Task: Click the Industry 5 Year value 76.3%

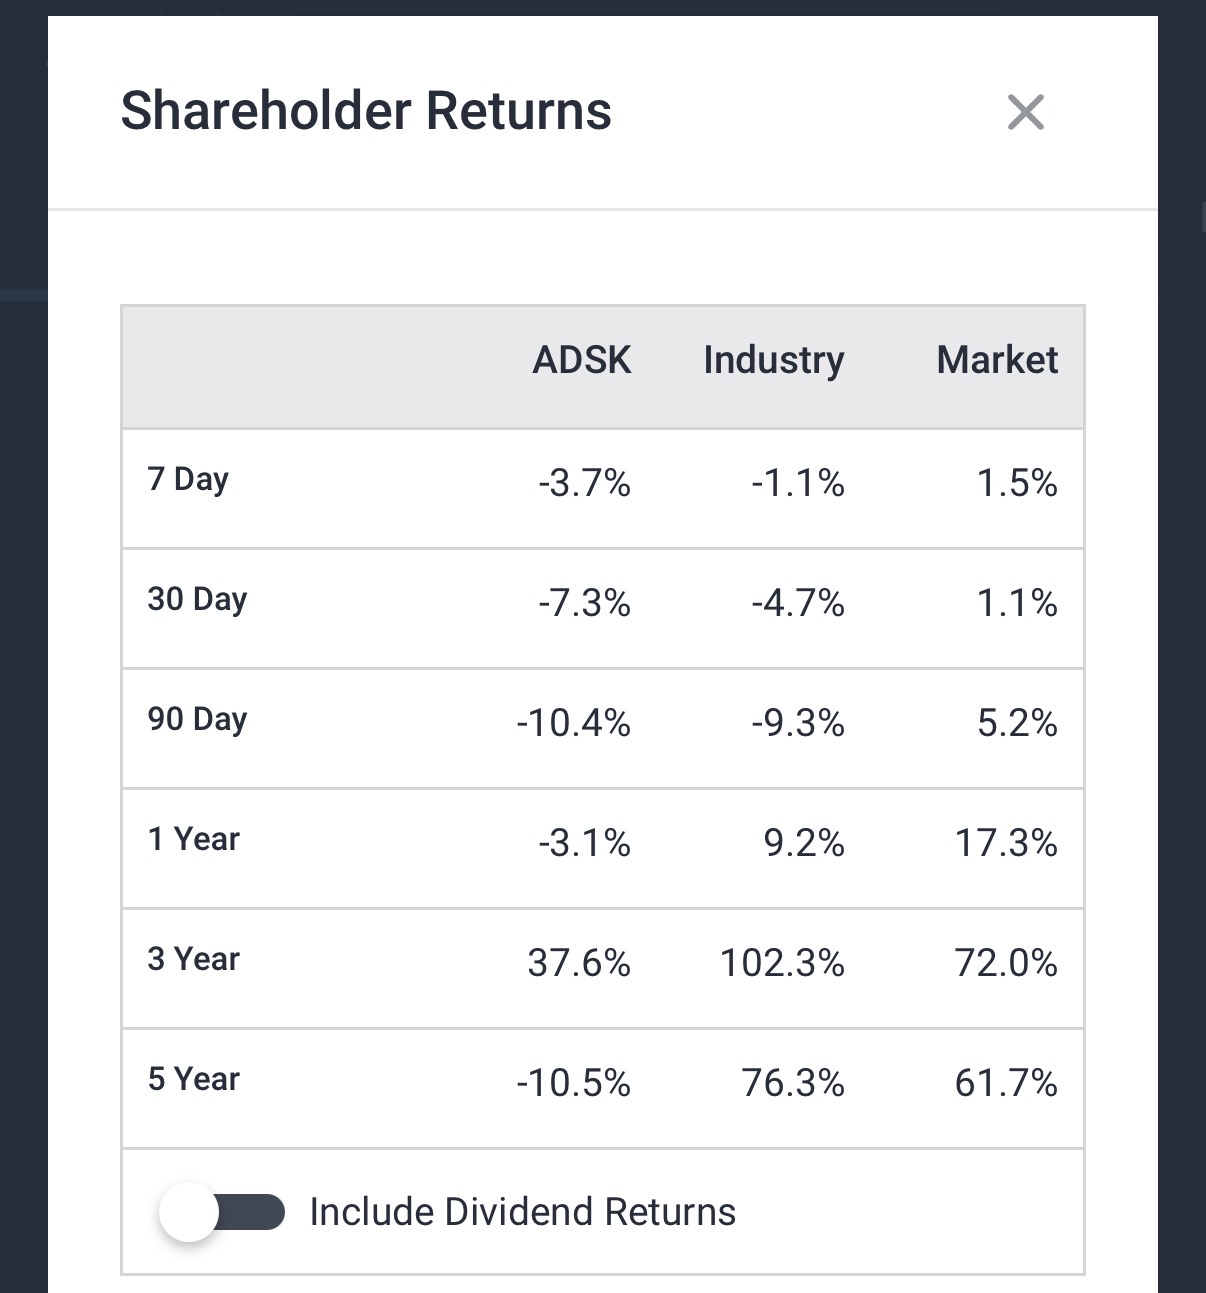Action: click(793, 1084)
